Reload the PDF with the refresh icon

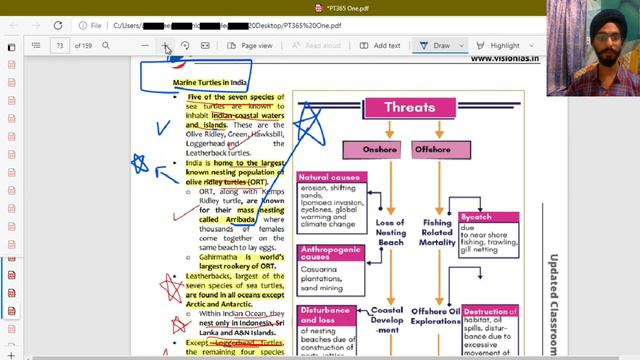(x=58, y=26)
